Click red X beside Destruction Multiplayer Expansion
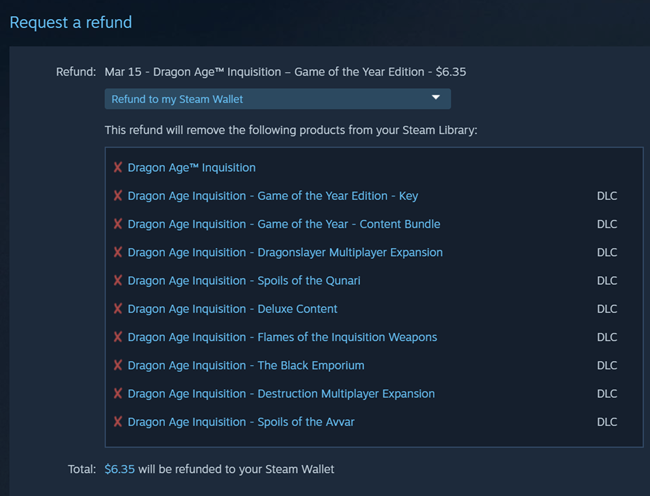650x496 pixels. tap(118, 394)
